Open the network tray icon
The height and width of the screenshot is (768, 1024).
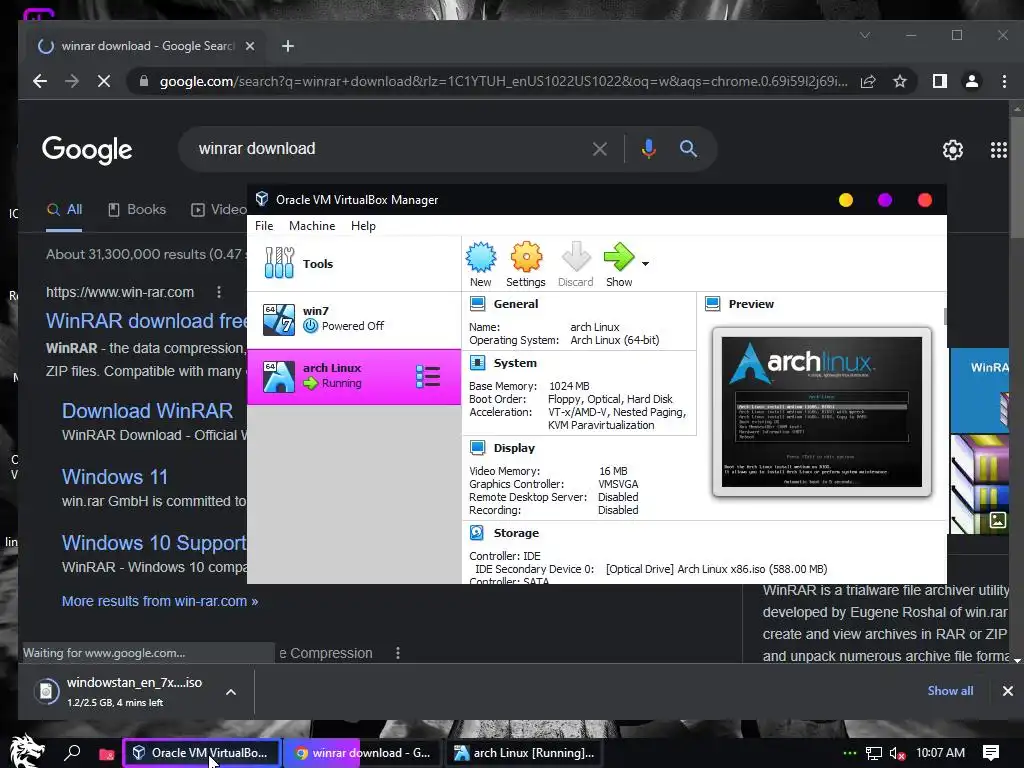[x=874, y=754]
